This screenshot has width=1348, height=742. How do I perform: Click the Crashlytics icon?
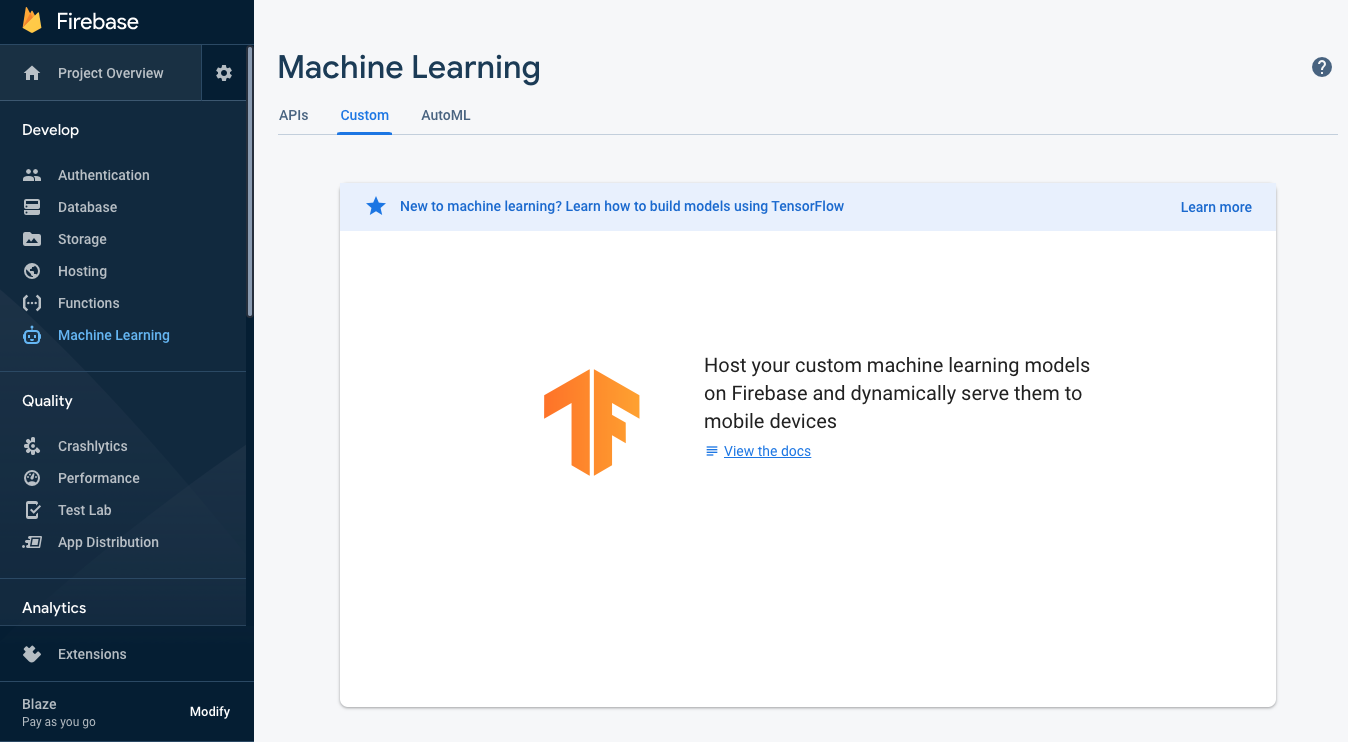click(x=32, y=446)
